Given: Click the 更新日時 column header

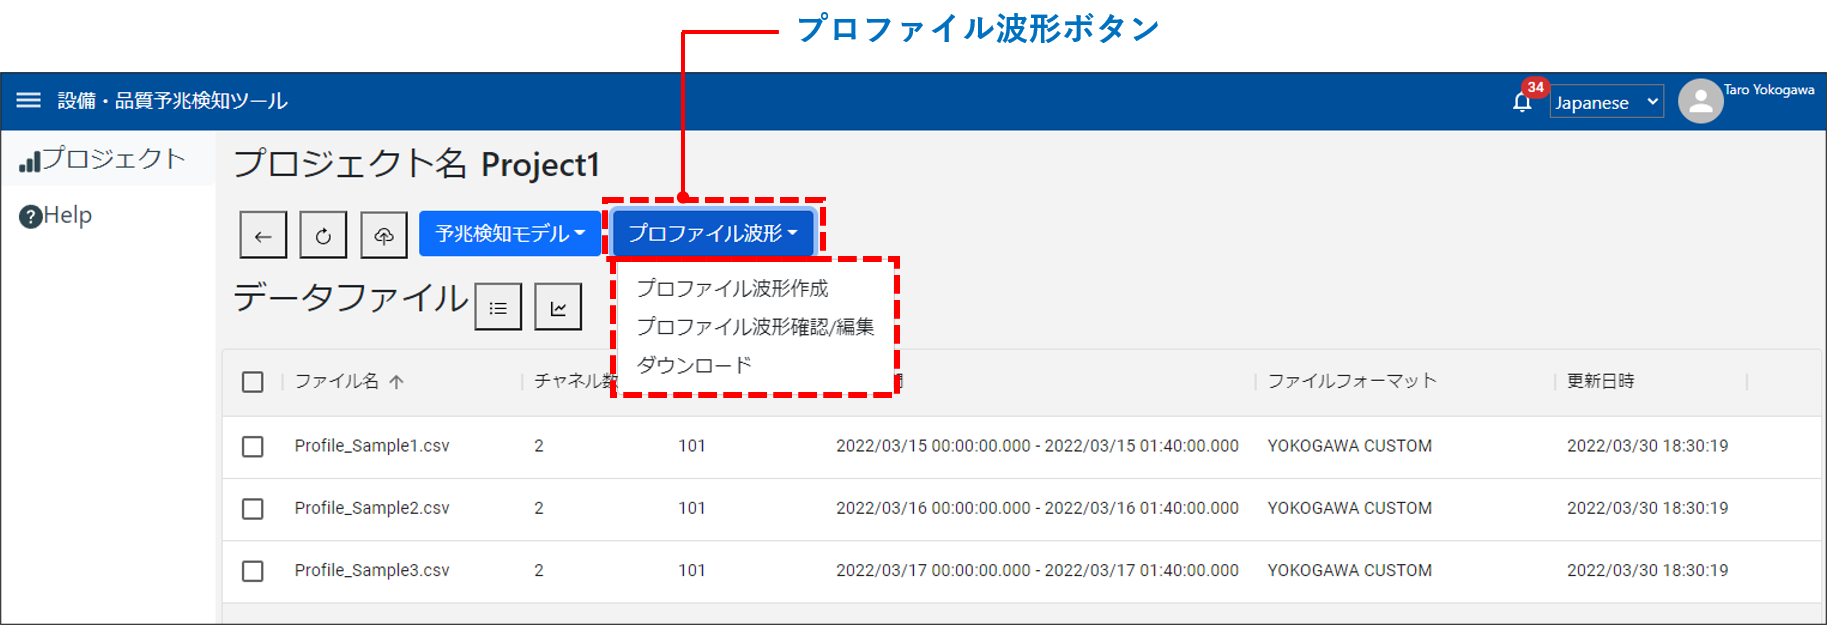Looking at the screenshot, I should click(x=1600, y=381).
